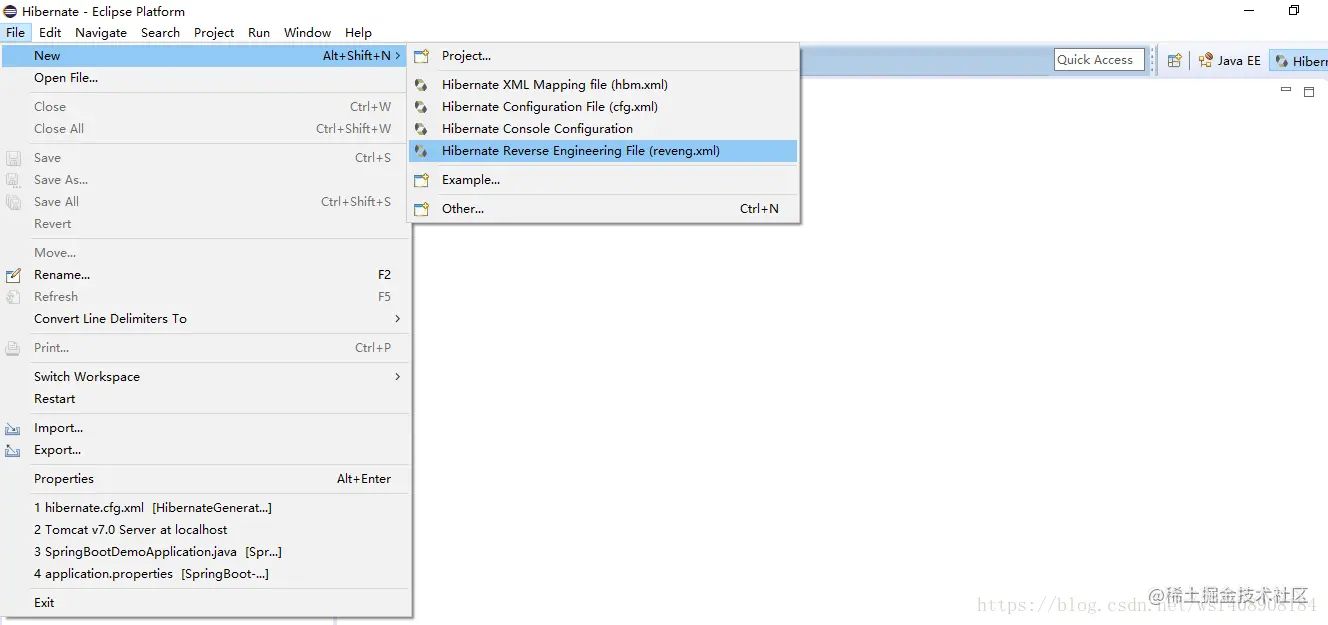Select Project... in the New submenu
1328x625 pixels.
[604, 56]
